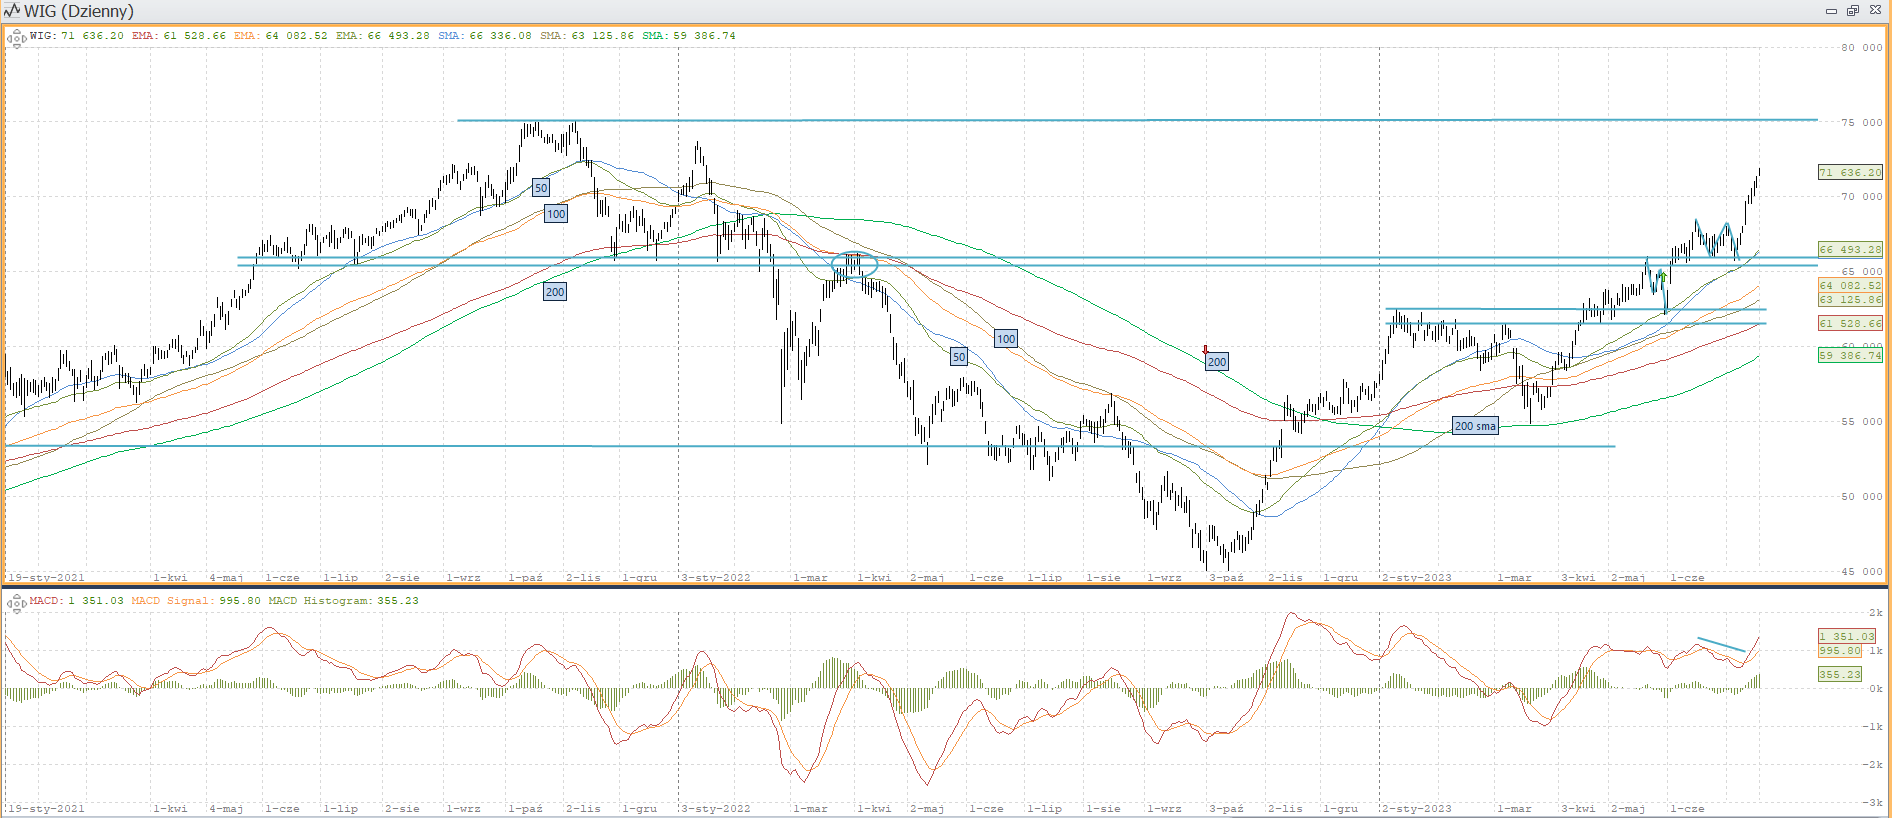The width and height of the screenshot is (1892, 818).
Task: Click the green SMA 59 386.74 legend entry
Action: [x=689, y=36]
